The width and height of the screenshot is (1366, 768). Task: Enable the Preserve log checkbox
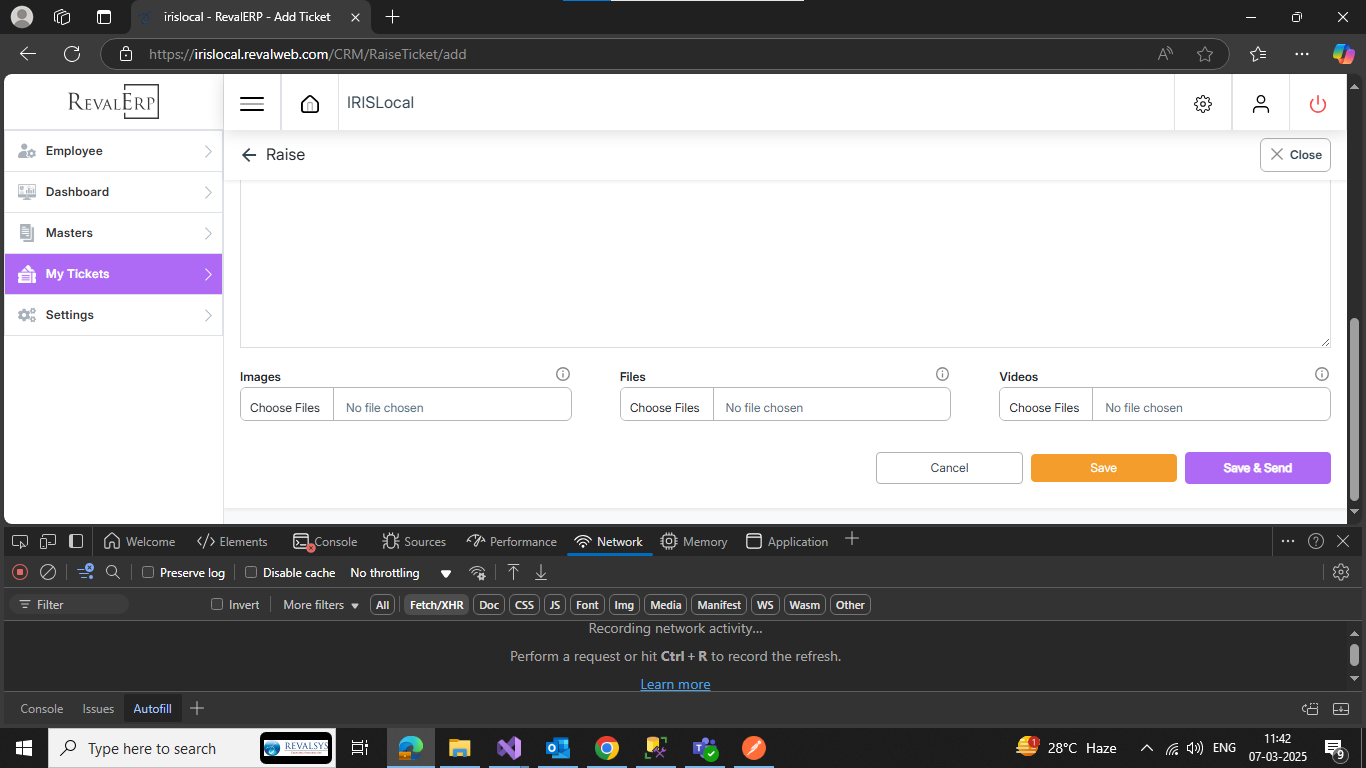coord(148,573)
